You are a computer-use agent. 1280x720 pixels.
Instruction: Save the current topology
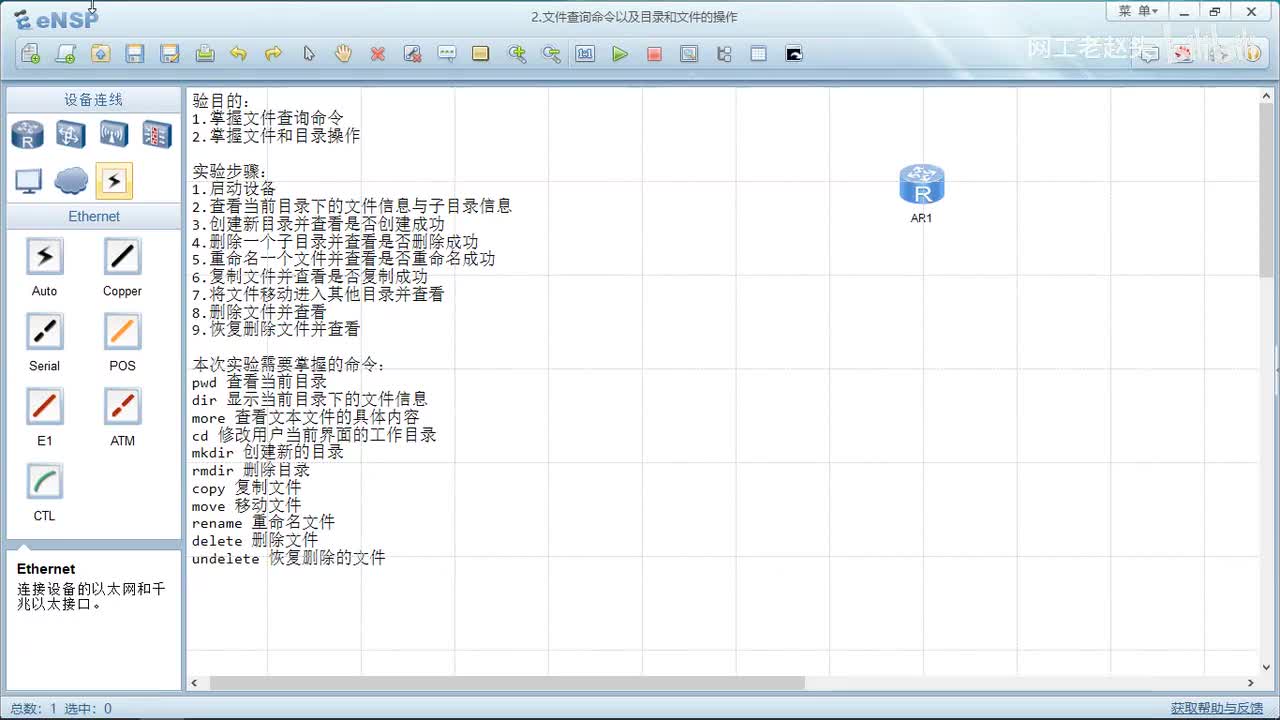135,54
